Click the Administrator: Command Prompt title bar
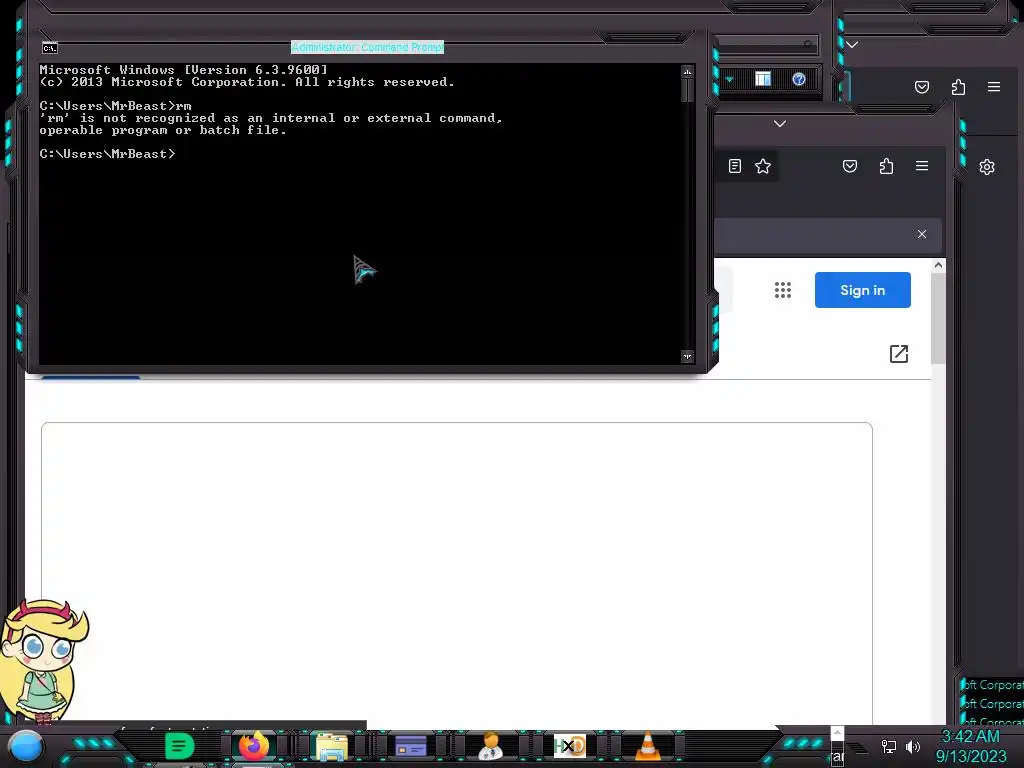1024x768 pixels. pyautogui.click(x=367, y=47)
